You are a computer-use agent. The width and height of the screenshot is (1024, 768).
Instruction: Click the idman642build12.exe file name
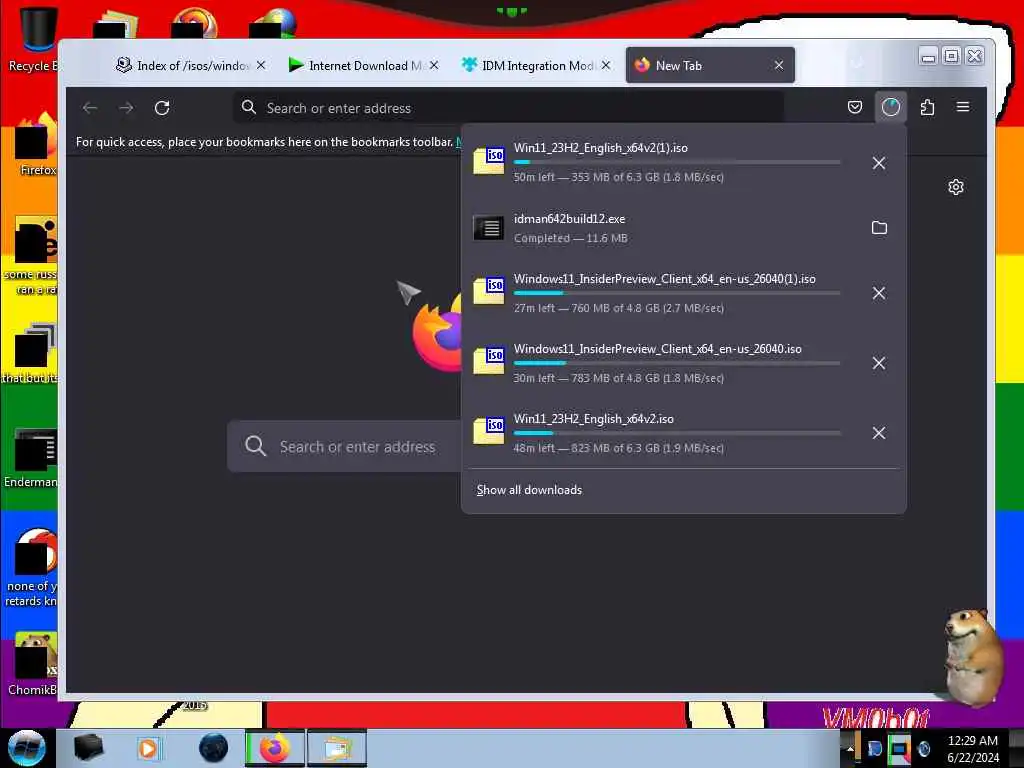[x=569, y=219]
